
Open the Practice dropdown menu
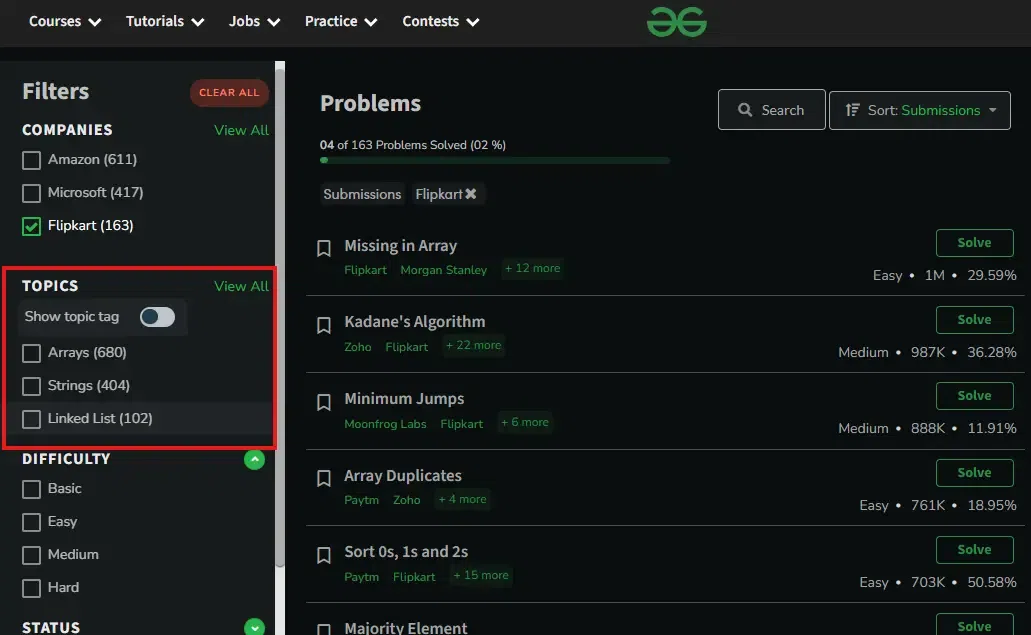(x=341, y=21)
